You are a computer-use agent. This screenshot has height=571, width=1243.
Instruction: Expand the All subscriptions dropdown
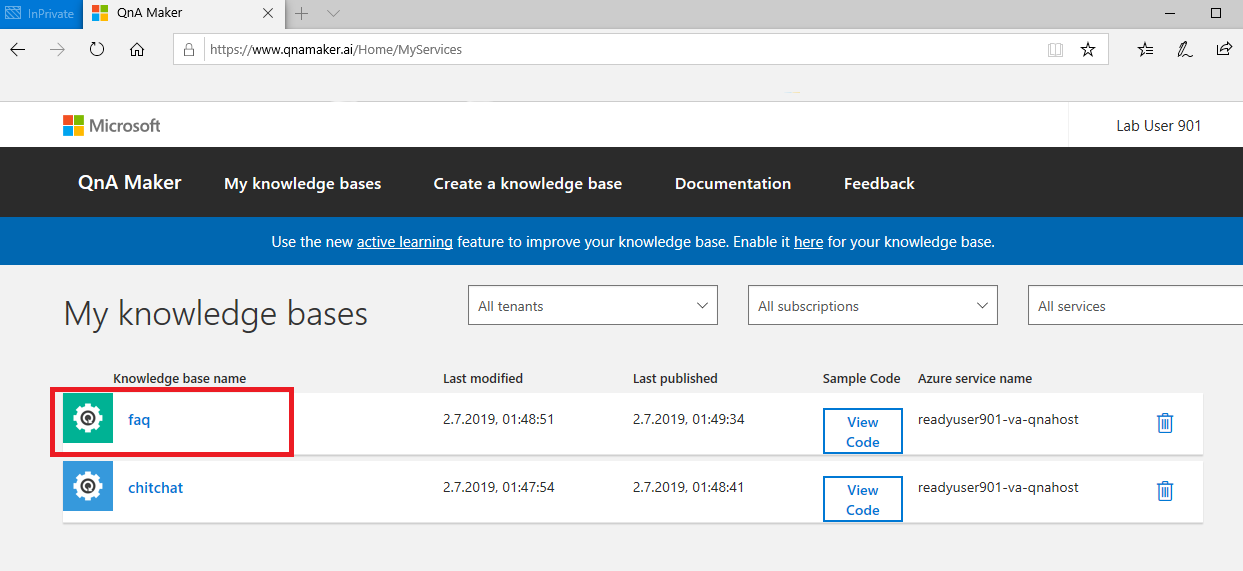[873, 305]
